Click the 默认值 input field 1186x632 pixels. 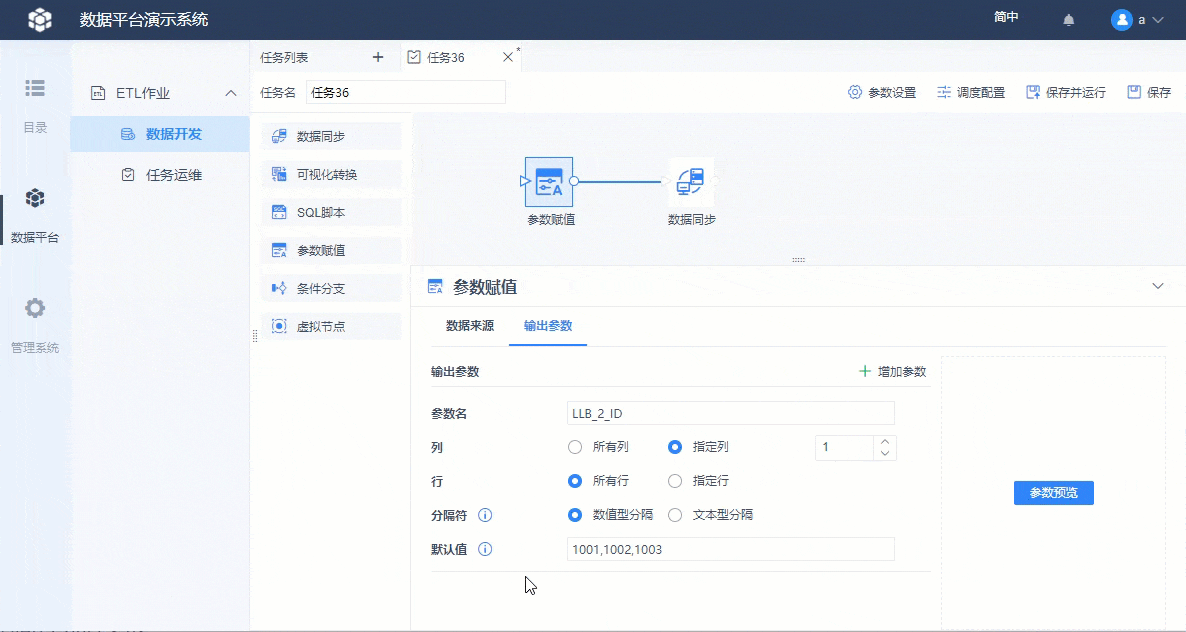click(731, 550)
